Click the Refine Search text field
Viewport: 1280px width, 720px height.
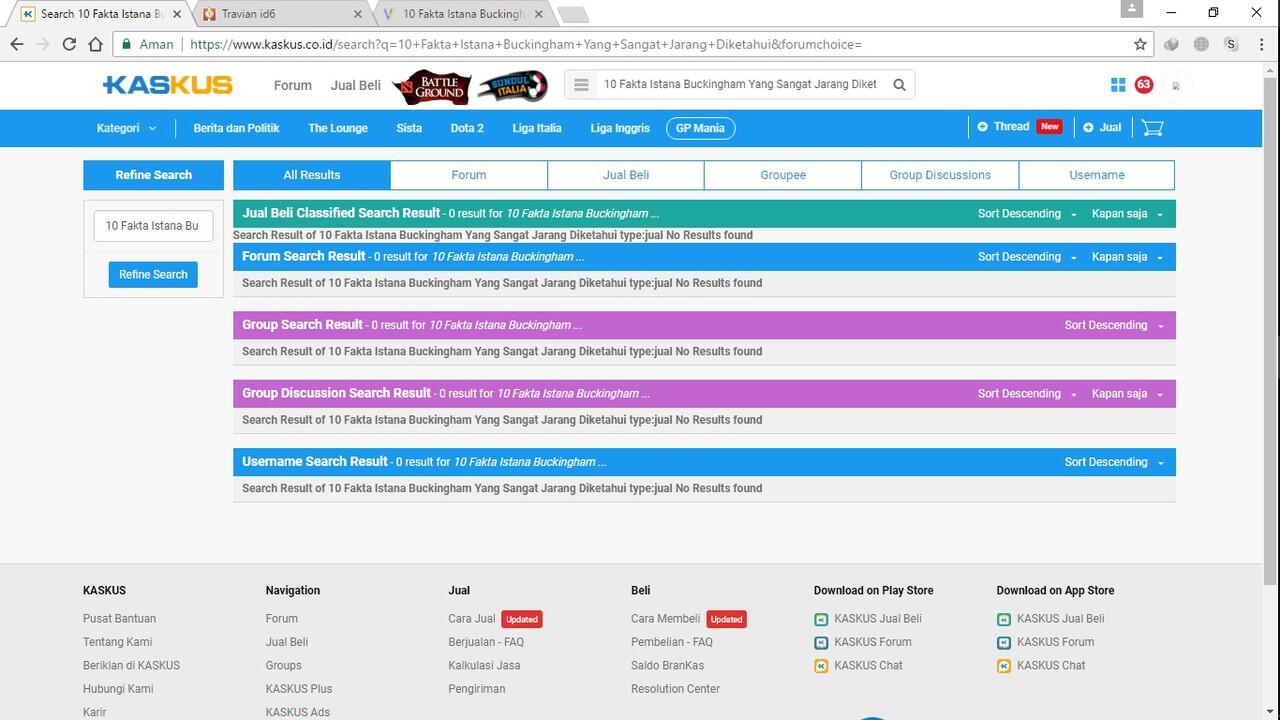(153, 226)
